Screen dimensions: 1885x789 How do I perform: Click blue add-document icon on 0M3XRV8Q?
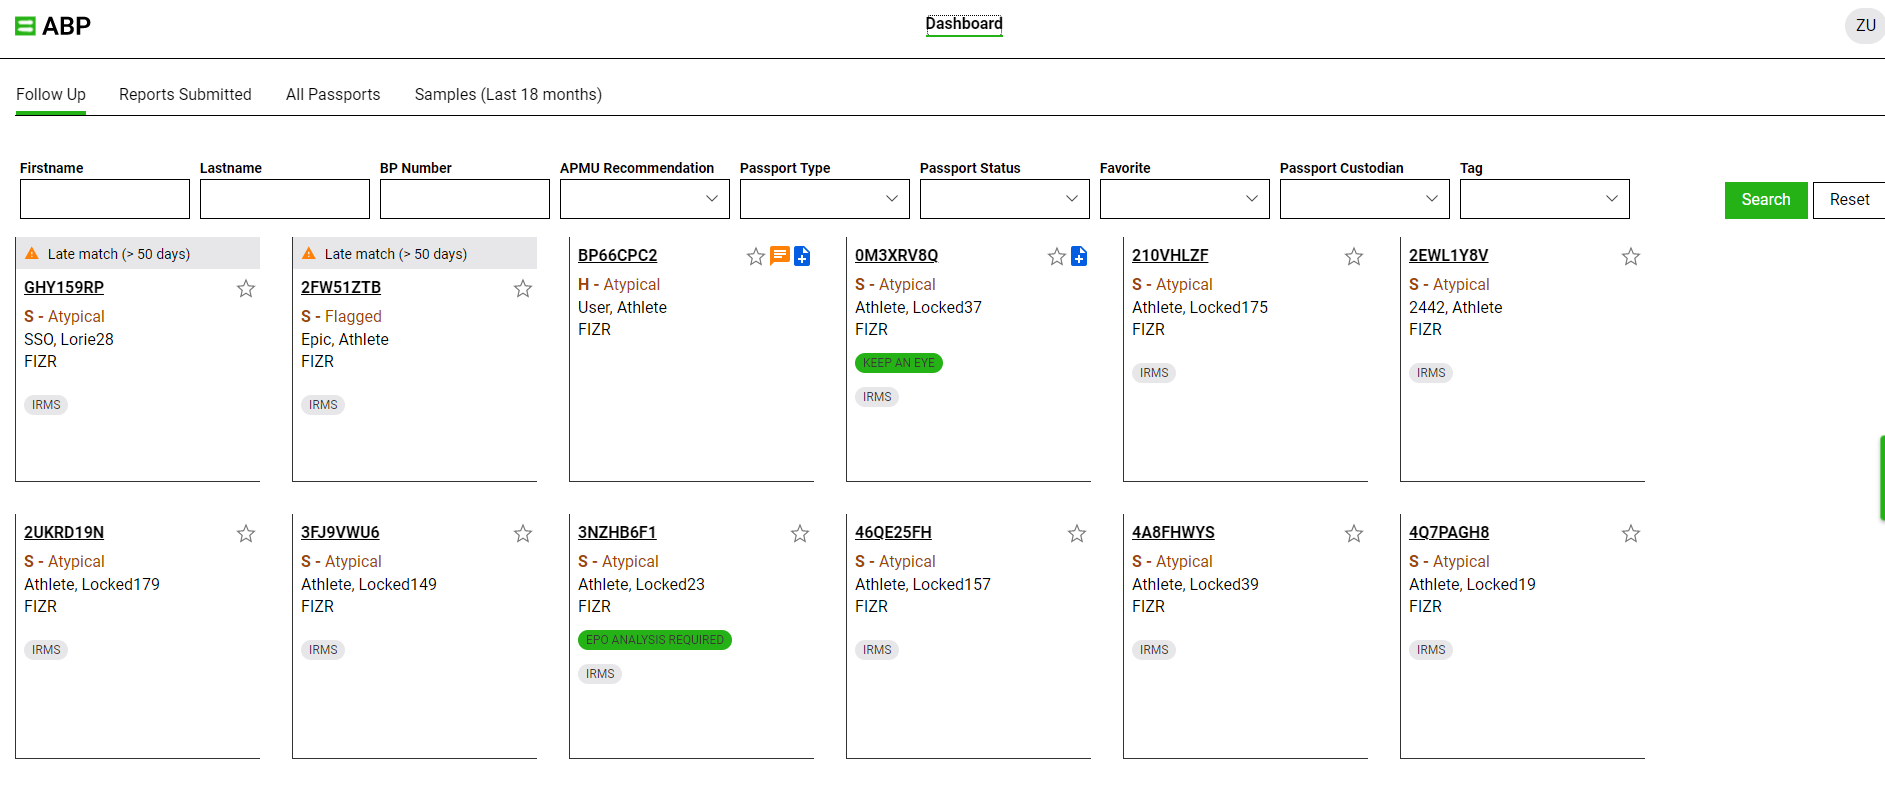tap(1079, 256)
